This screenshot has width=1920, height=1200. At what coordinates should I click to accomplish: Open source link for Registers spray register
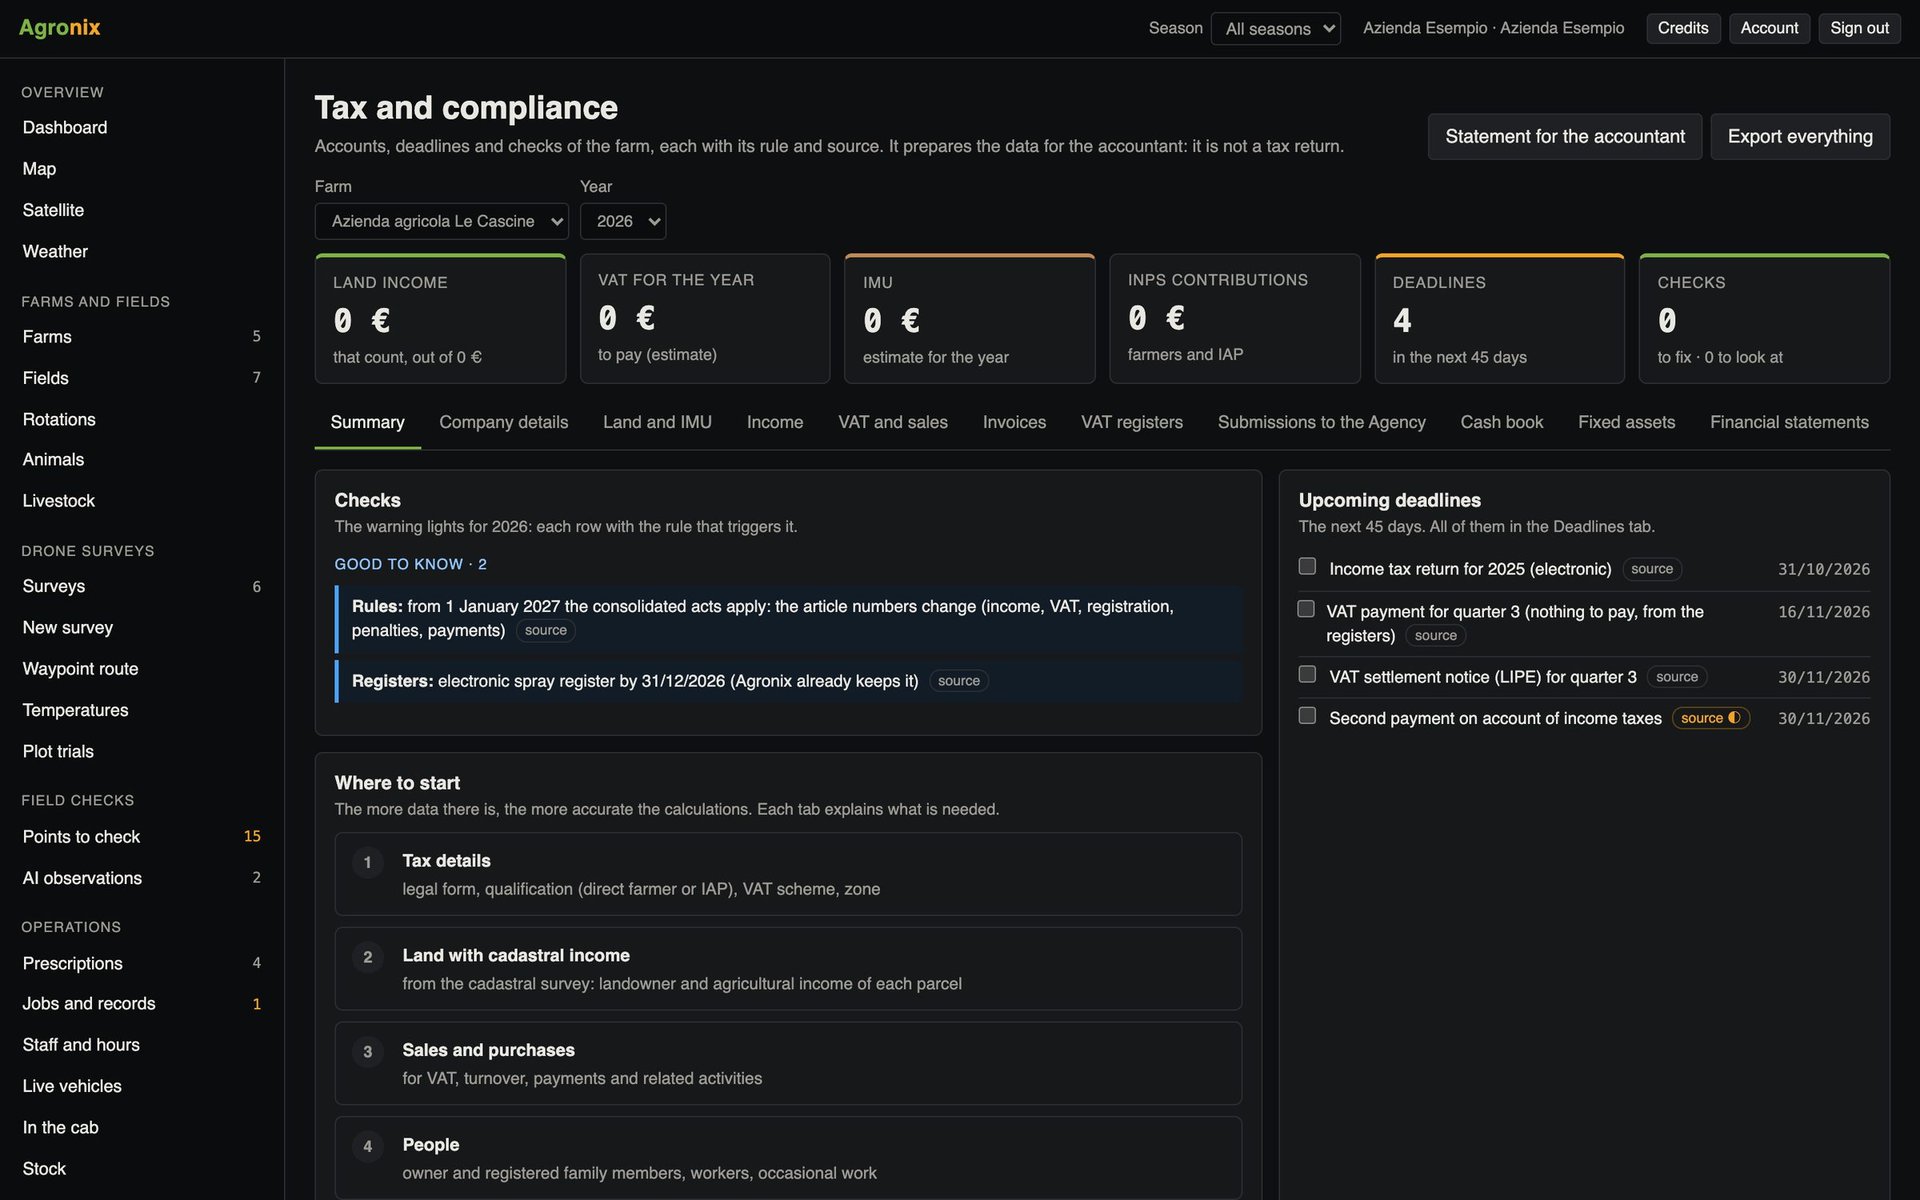[x=958, y=681]
